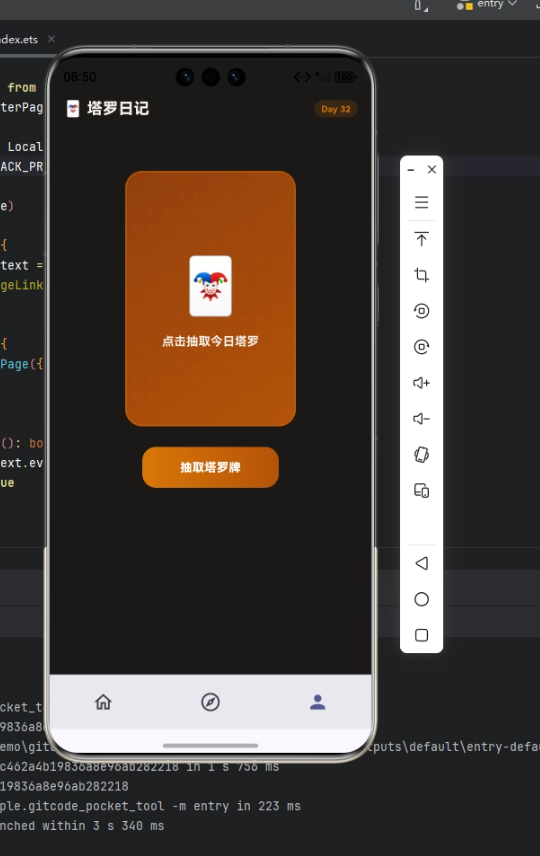Click the 塔罗日记 app logo icon

[73, 109]
